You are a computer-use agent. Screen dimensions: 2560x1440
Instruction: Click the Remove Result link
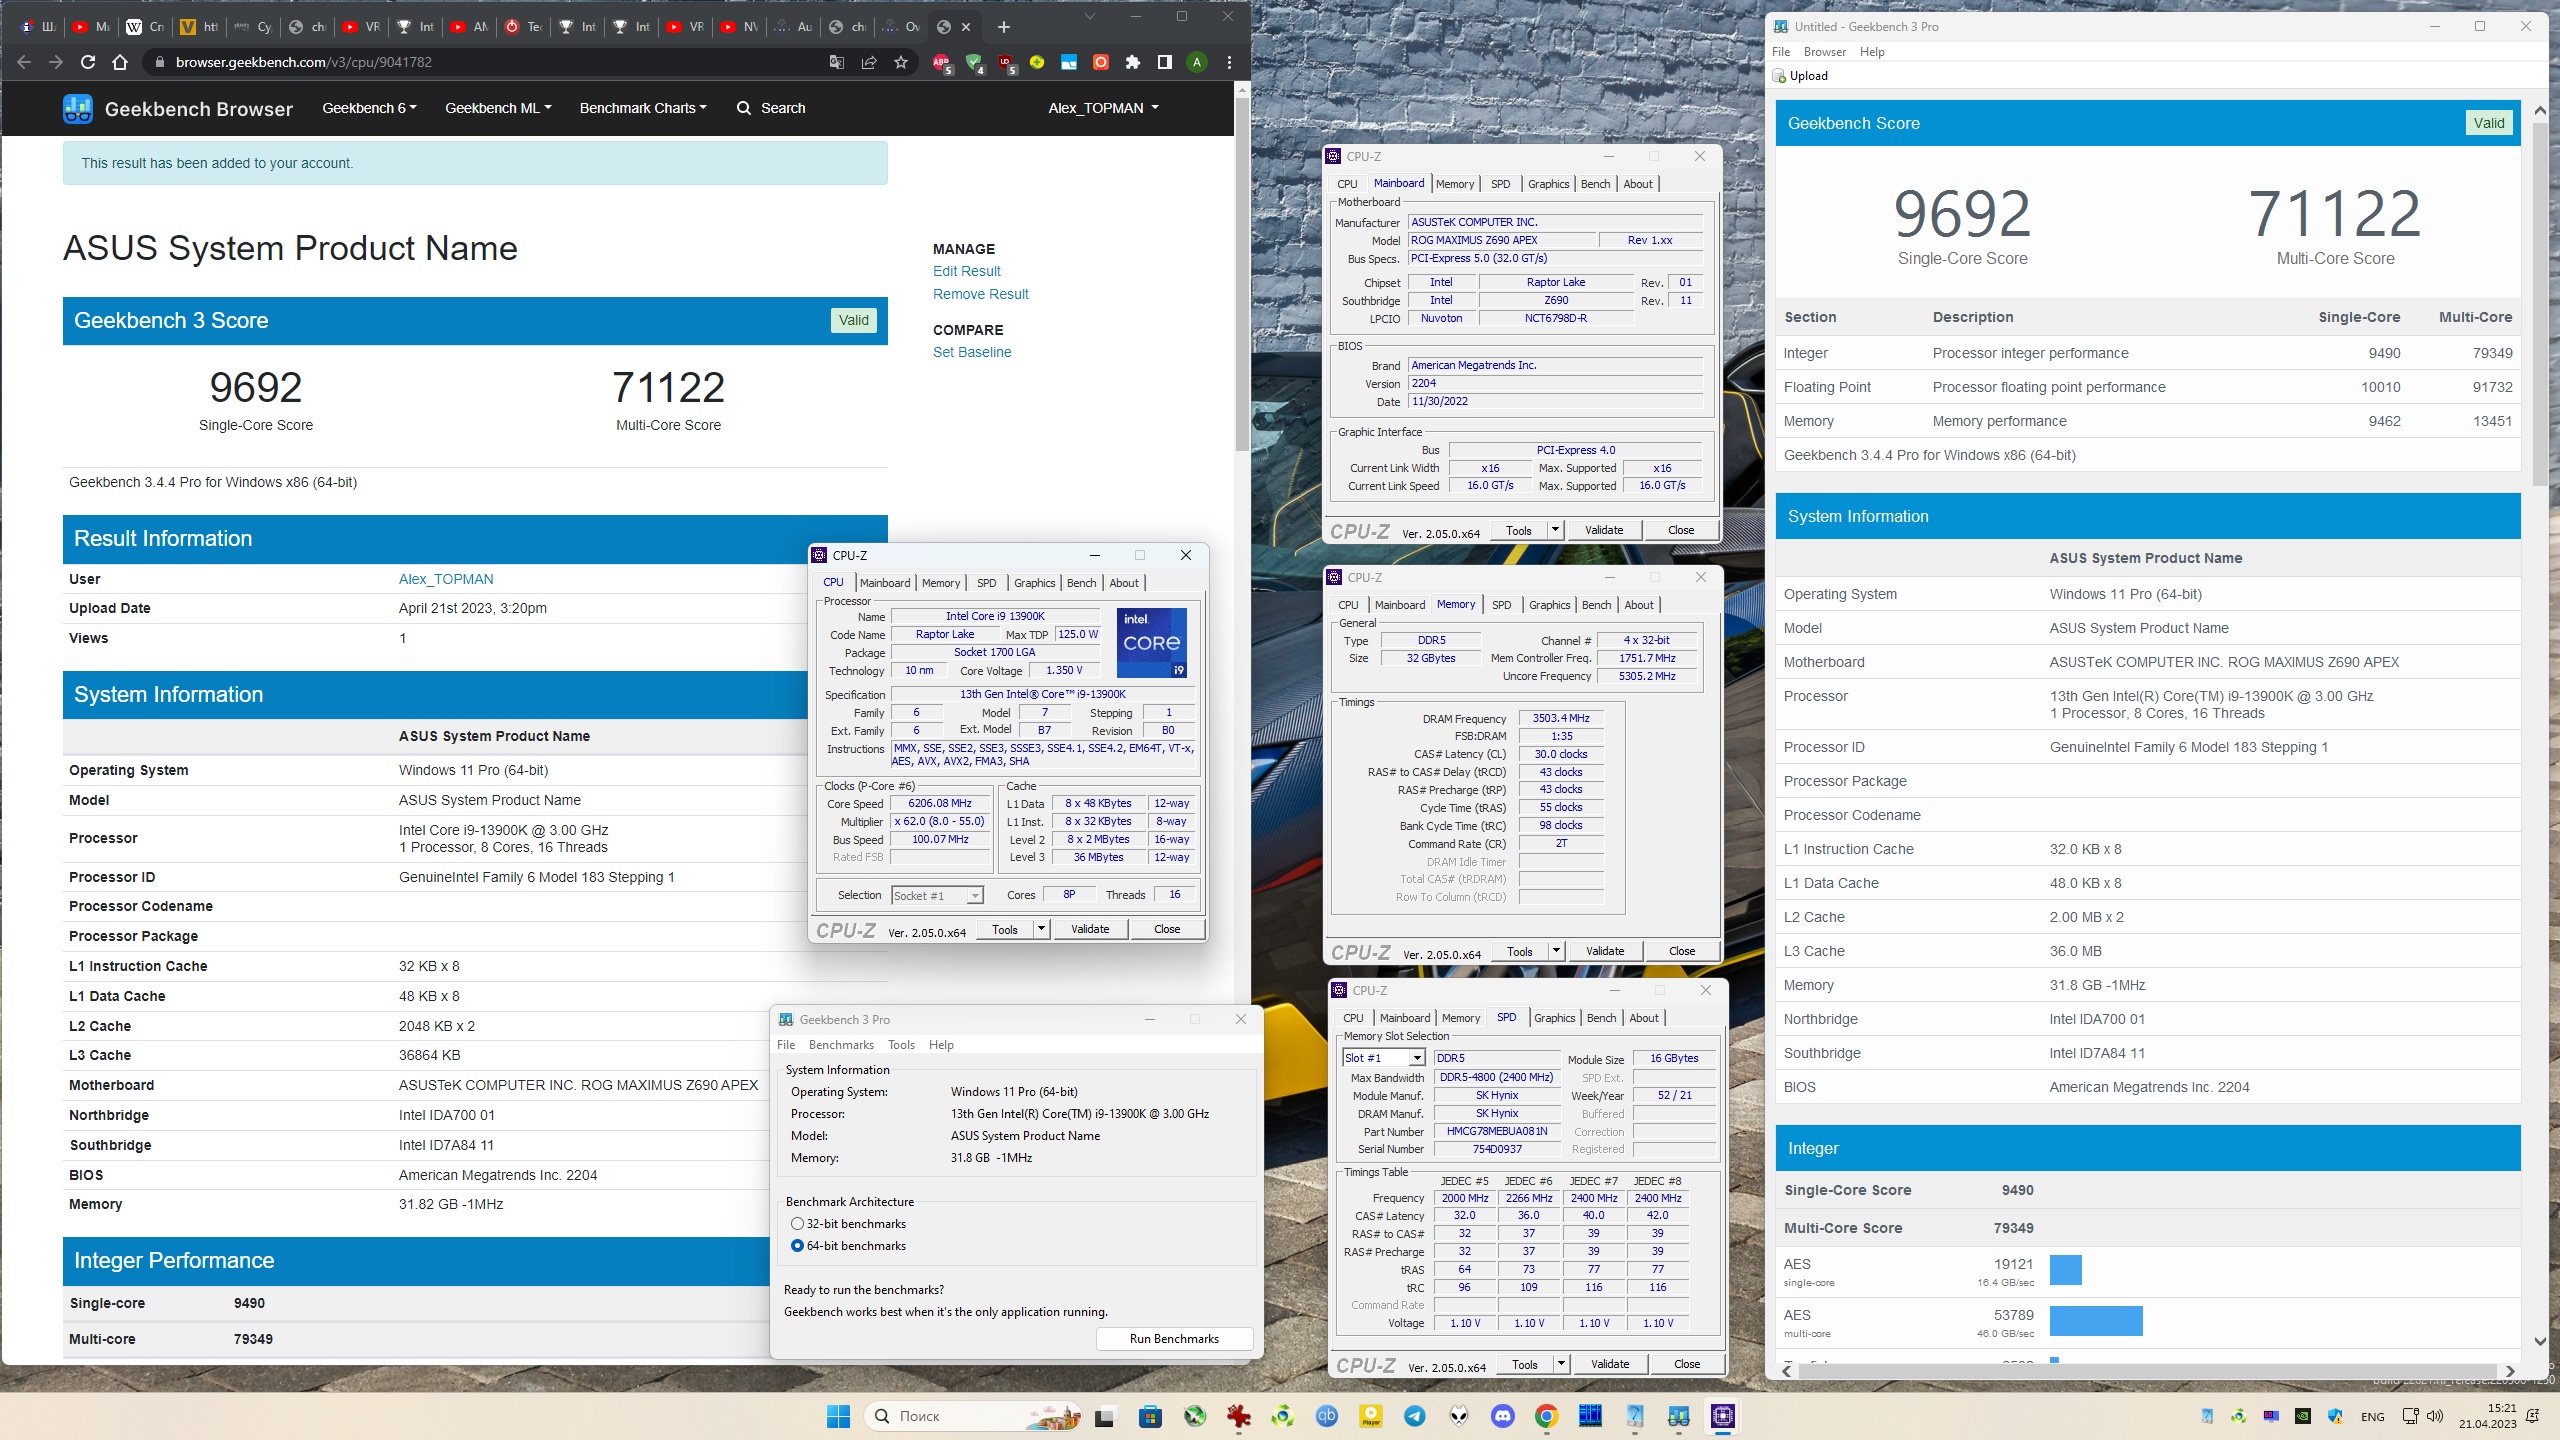click(980, 294)
